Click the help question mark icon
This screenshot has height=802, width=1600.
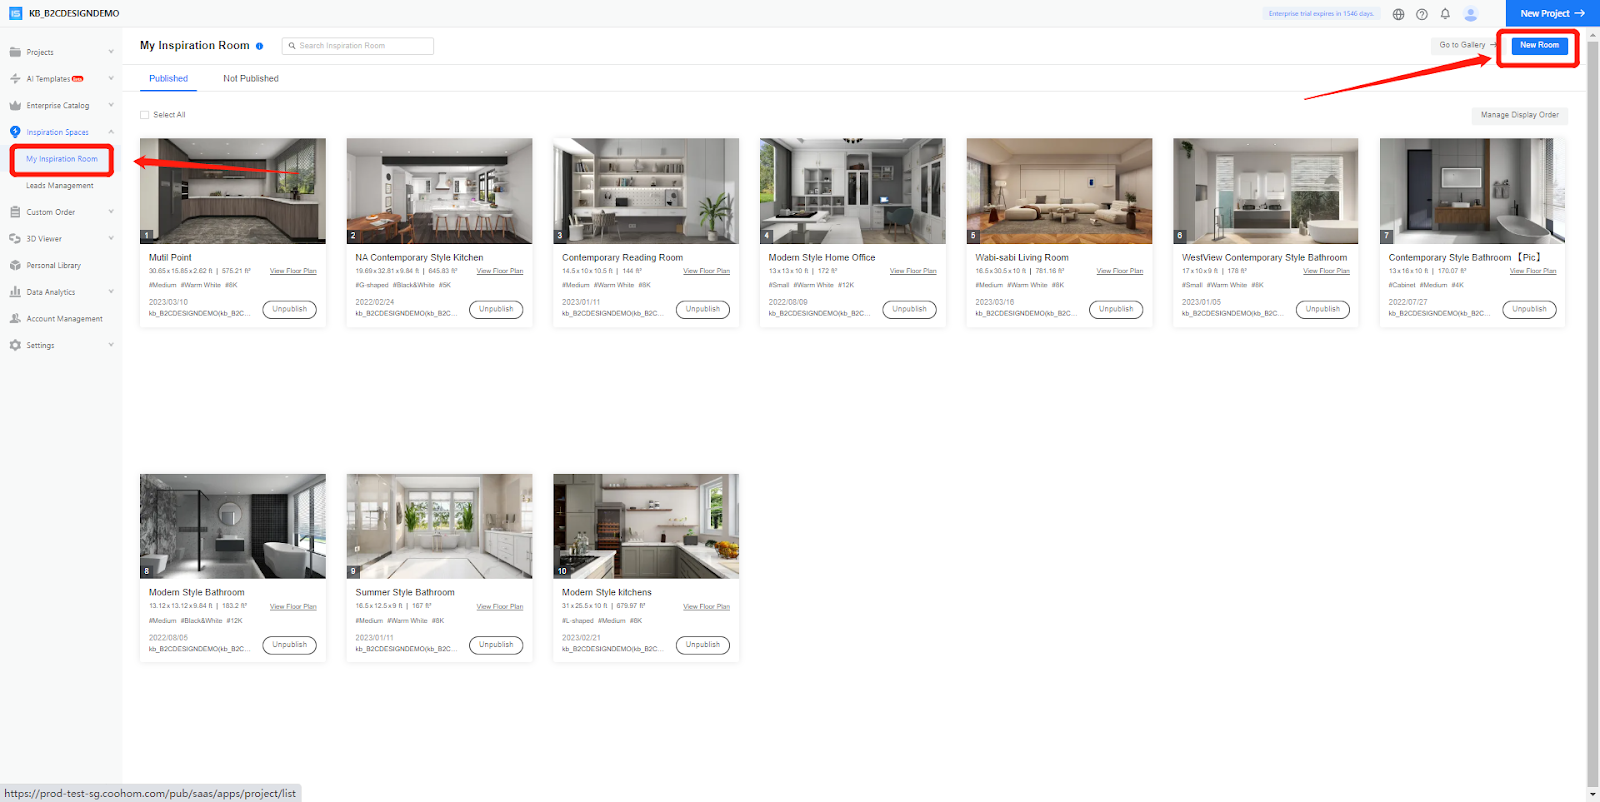point(1422,14)
